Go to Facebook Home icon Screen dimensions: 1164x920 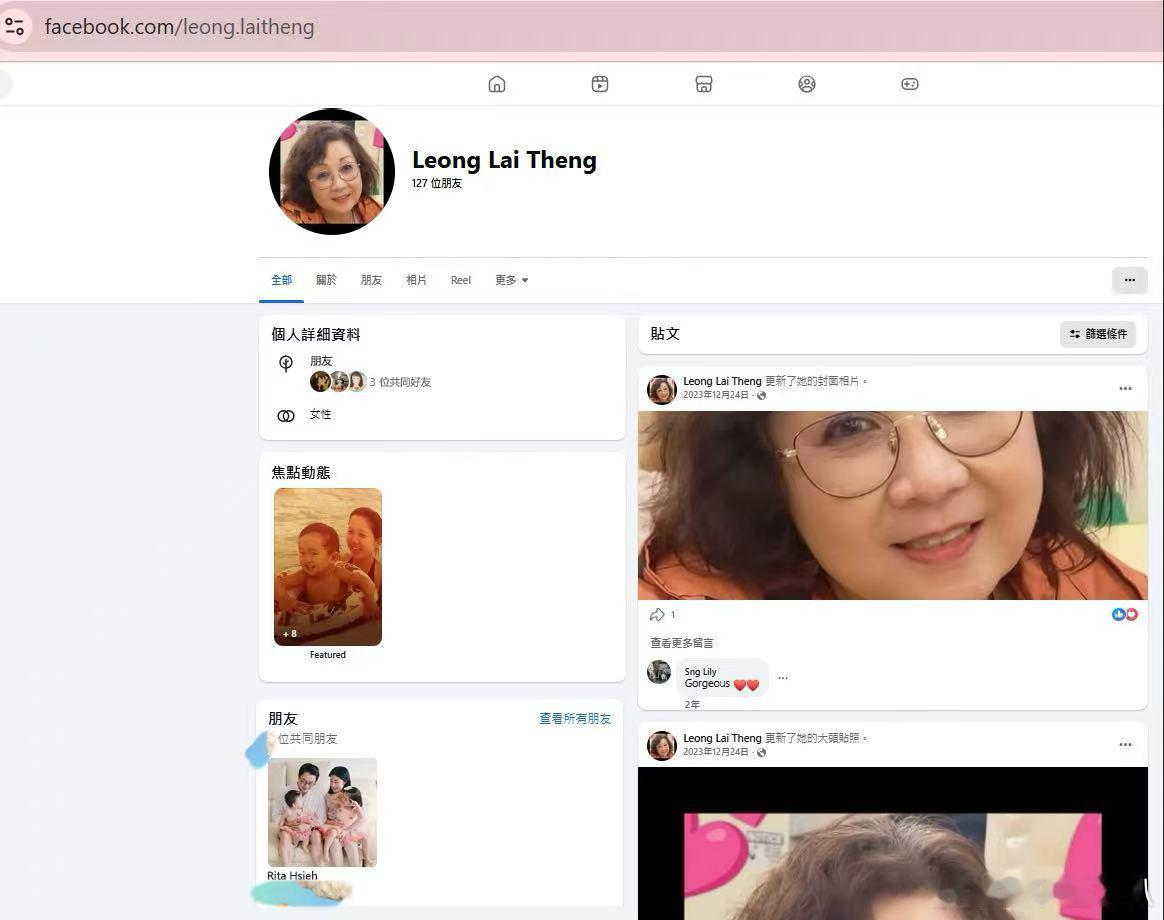(497, 84)
